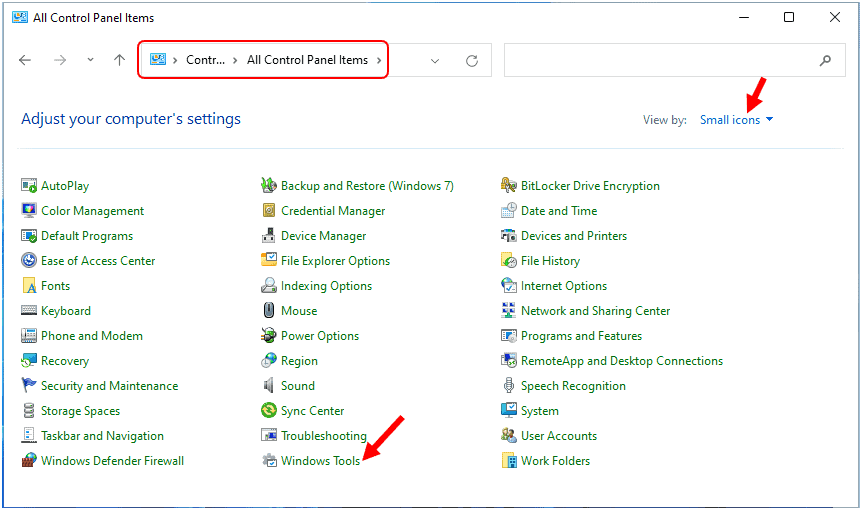Click the Fonts icon
The height and width of the screenshot is (512, 864).
[29, 285]
